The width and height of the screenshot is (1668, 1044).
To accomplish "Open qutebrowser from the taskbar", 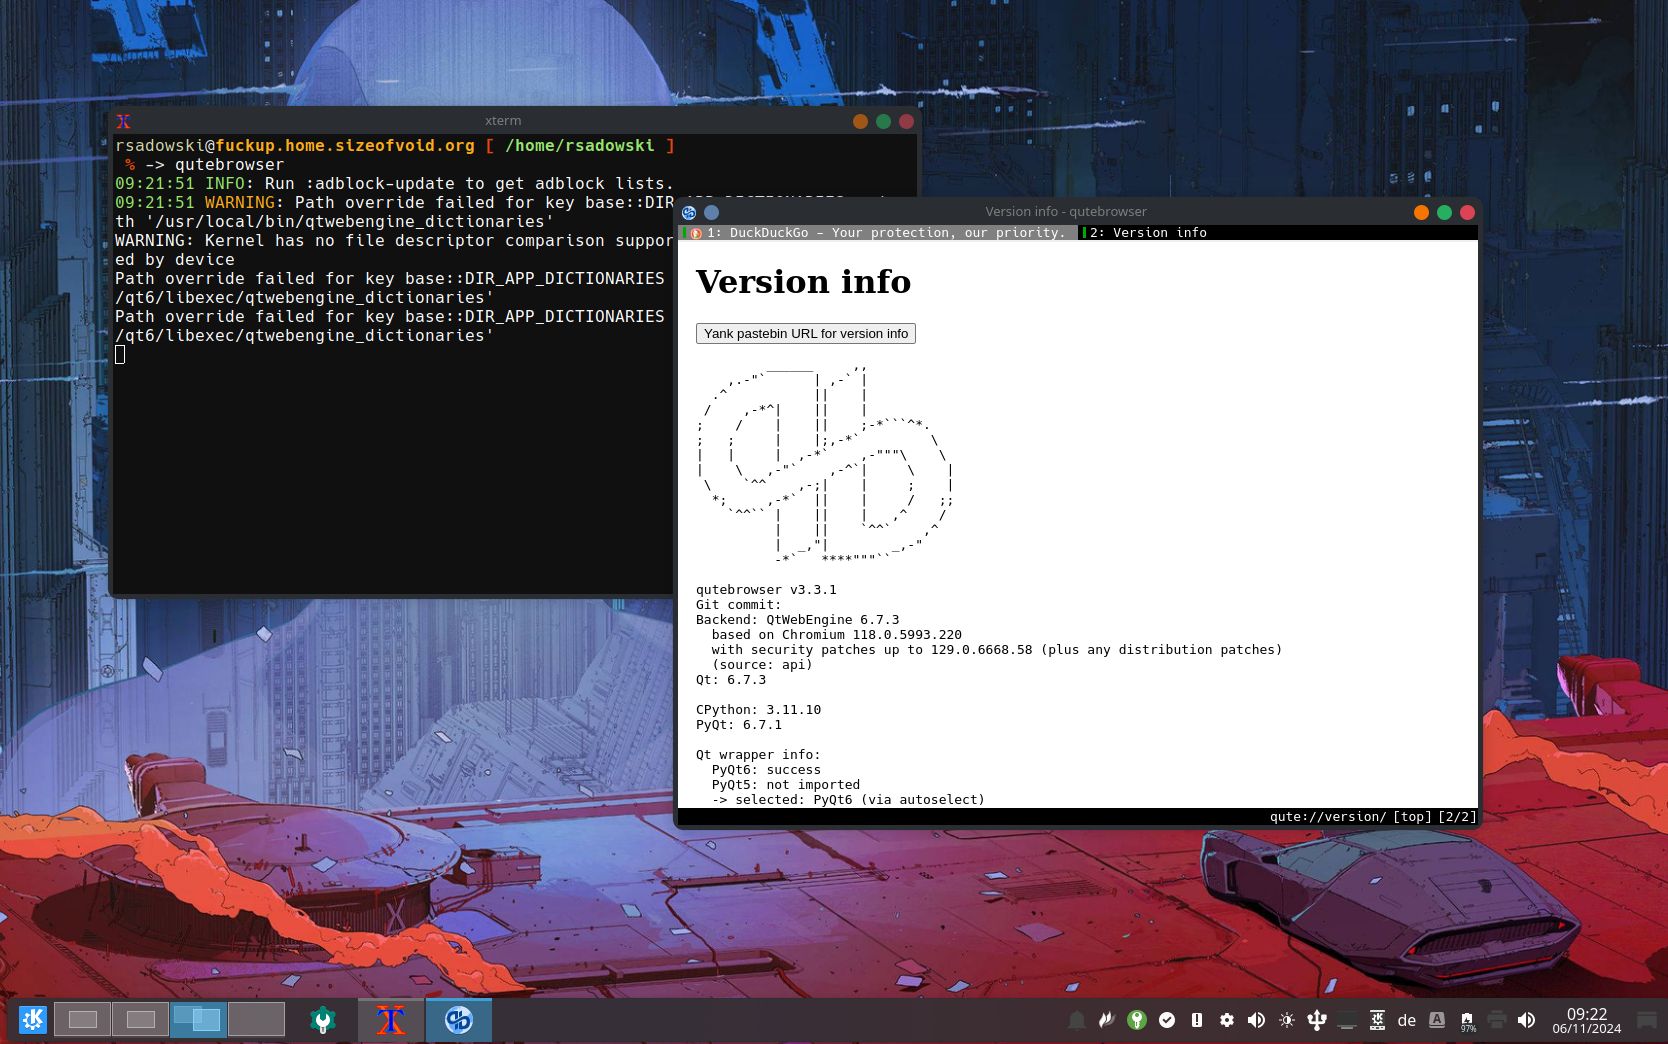I will pyautogui.click(x=458, y=1019).
